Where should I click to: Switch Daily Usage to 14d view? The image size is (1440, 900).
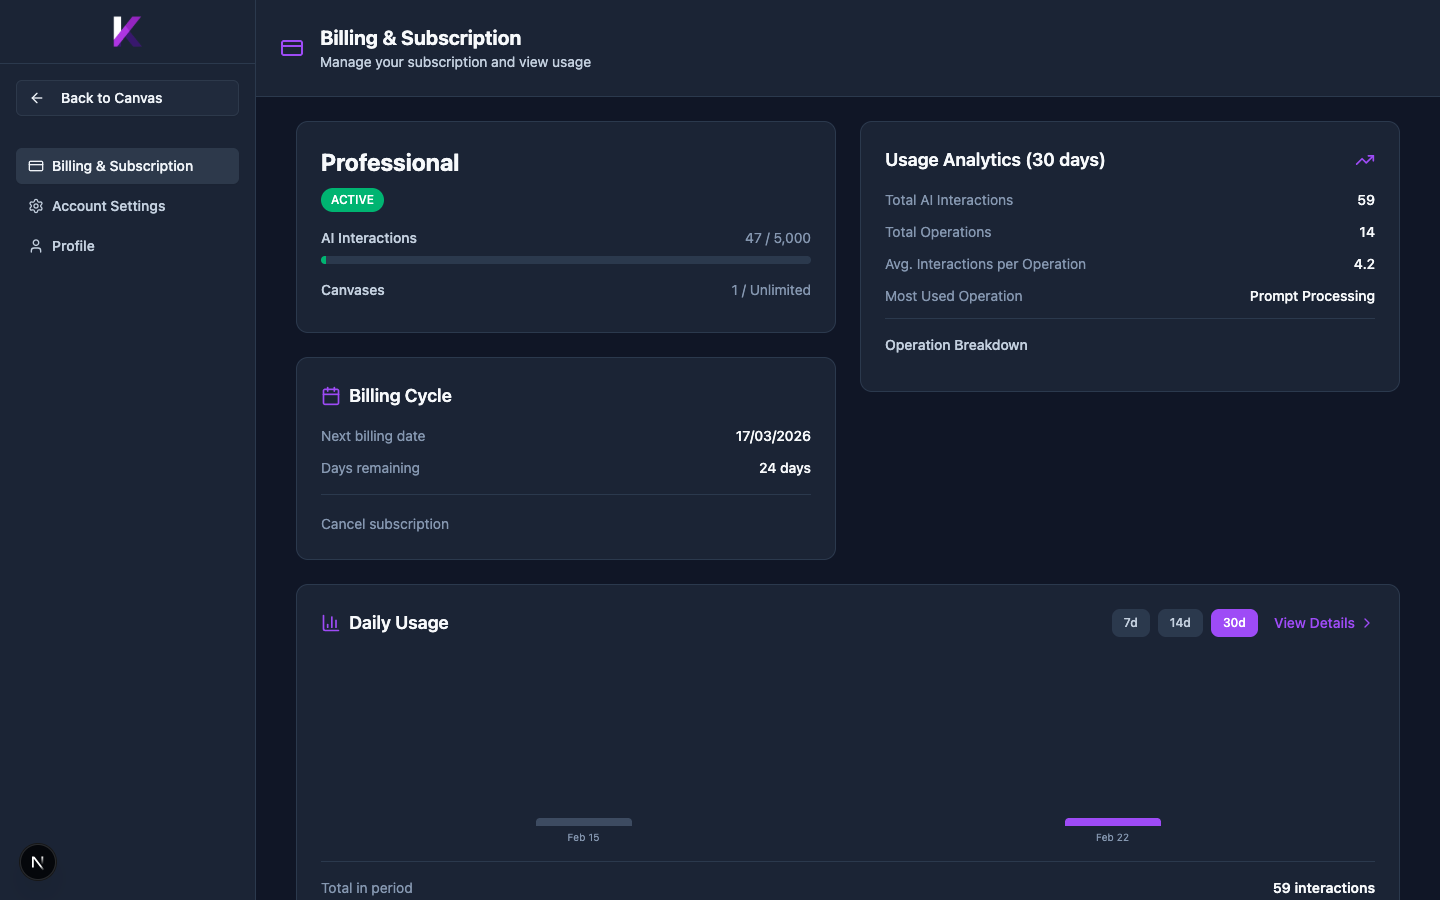pos(1180,622)
